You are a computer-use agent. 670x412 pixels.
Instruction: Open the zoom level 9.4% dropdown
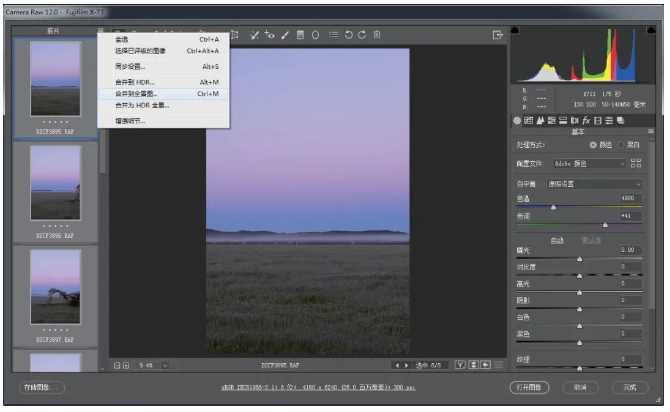pos(165,365)
